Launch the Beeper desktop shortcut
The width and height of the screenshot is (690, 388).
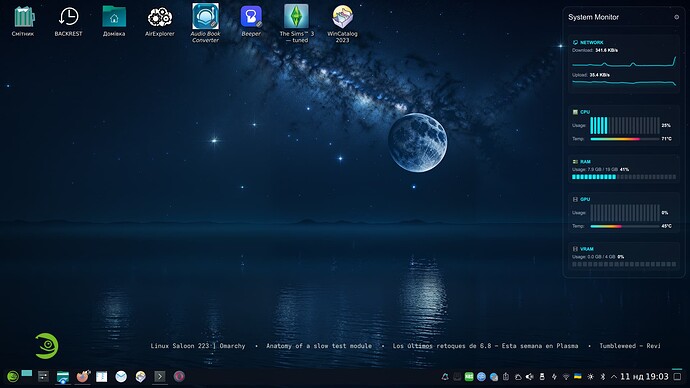(251, 21)
